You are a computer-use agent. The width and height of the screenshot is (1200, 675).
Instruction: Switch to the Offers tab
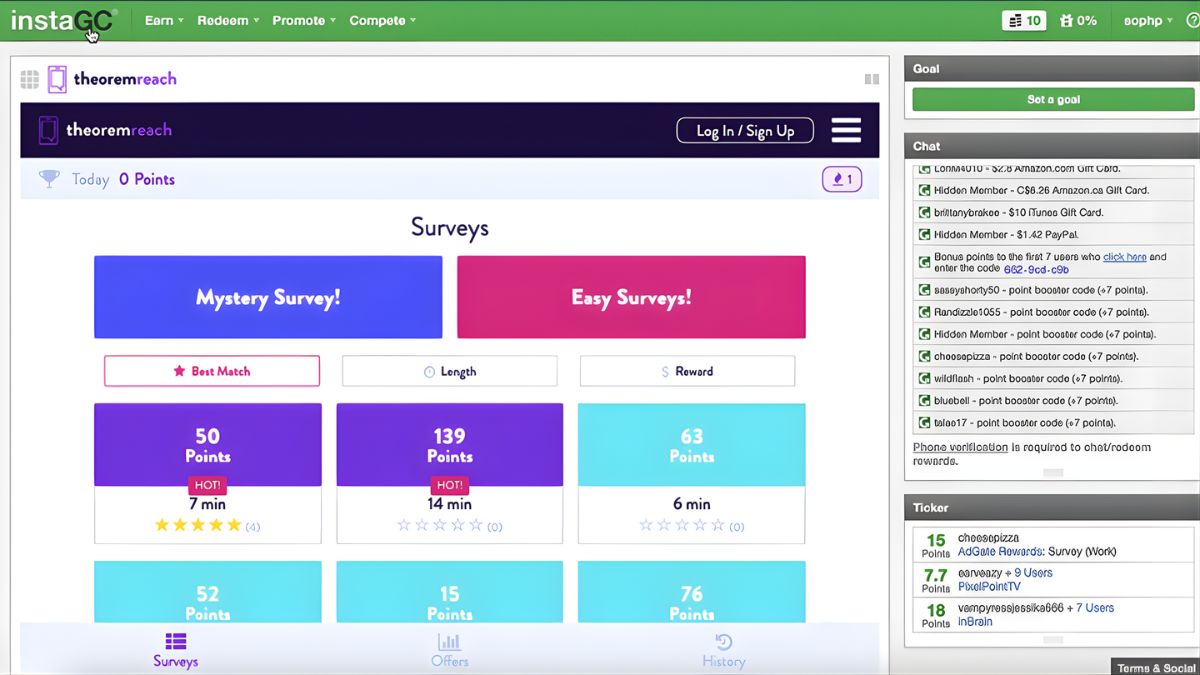click(x=450, y=650)
